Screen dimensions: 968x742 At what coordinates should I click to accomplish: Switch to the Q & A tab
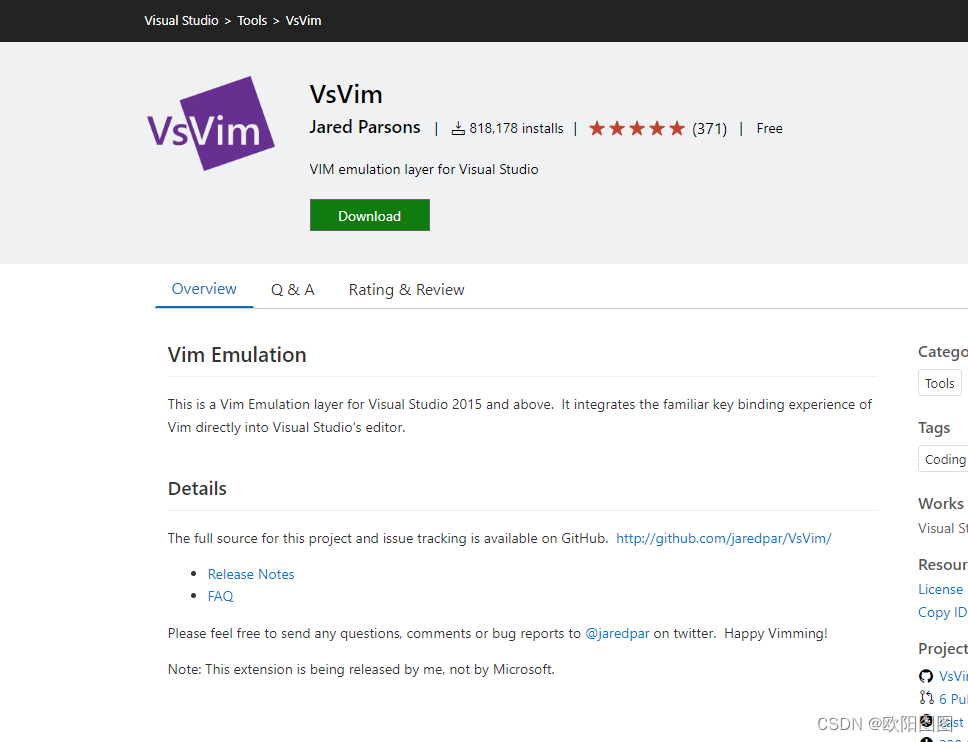pyautogui.click(x=293, y=290)
